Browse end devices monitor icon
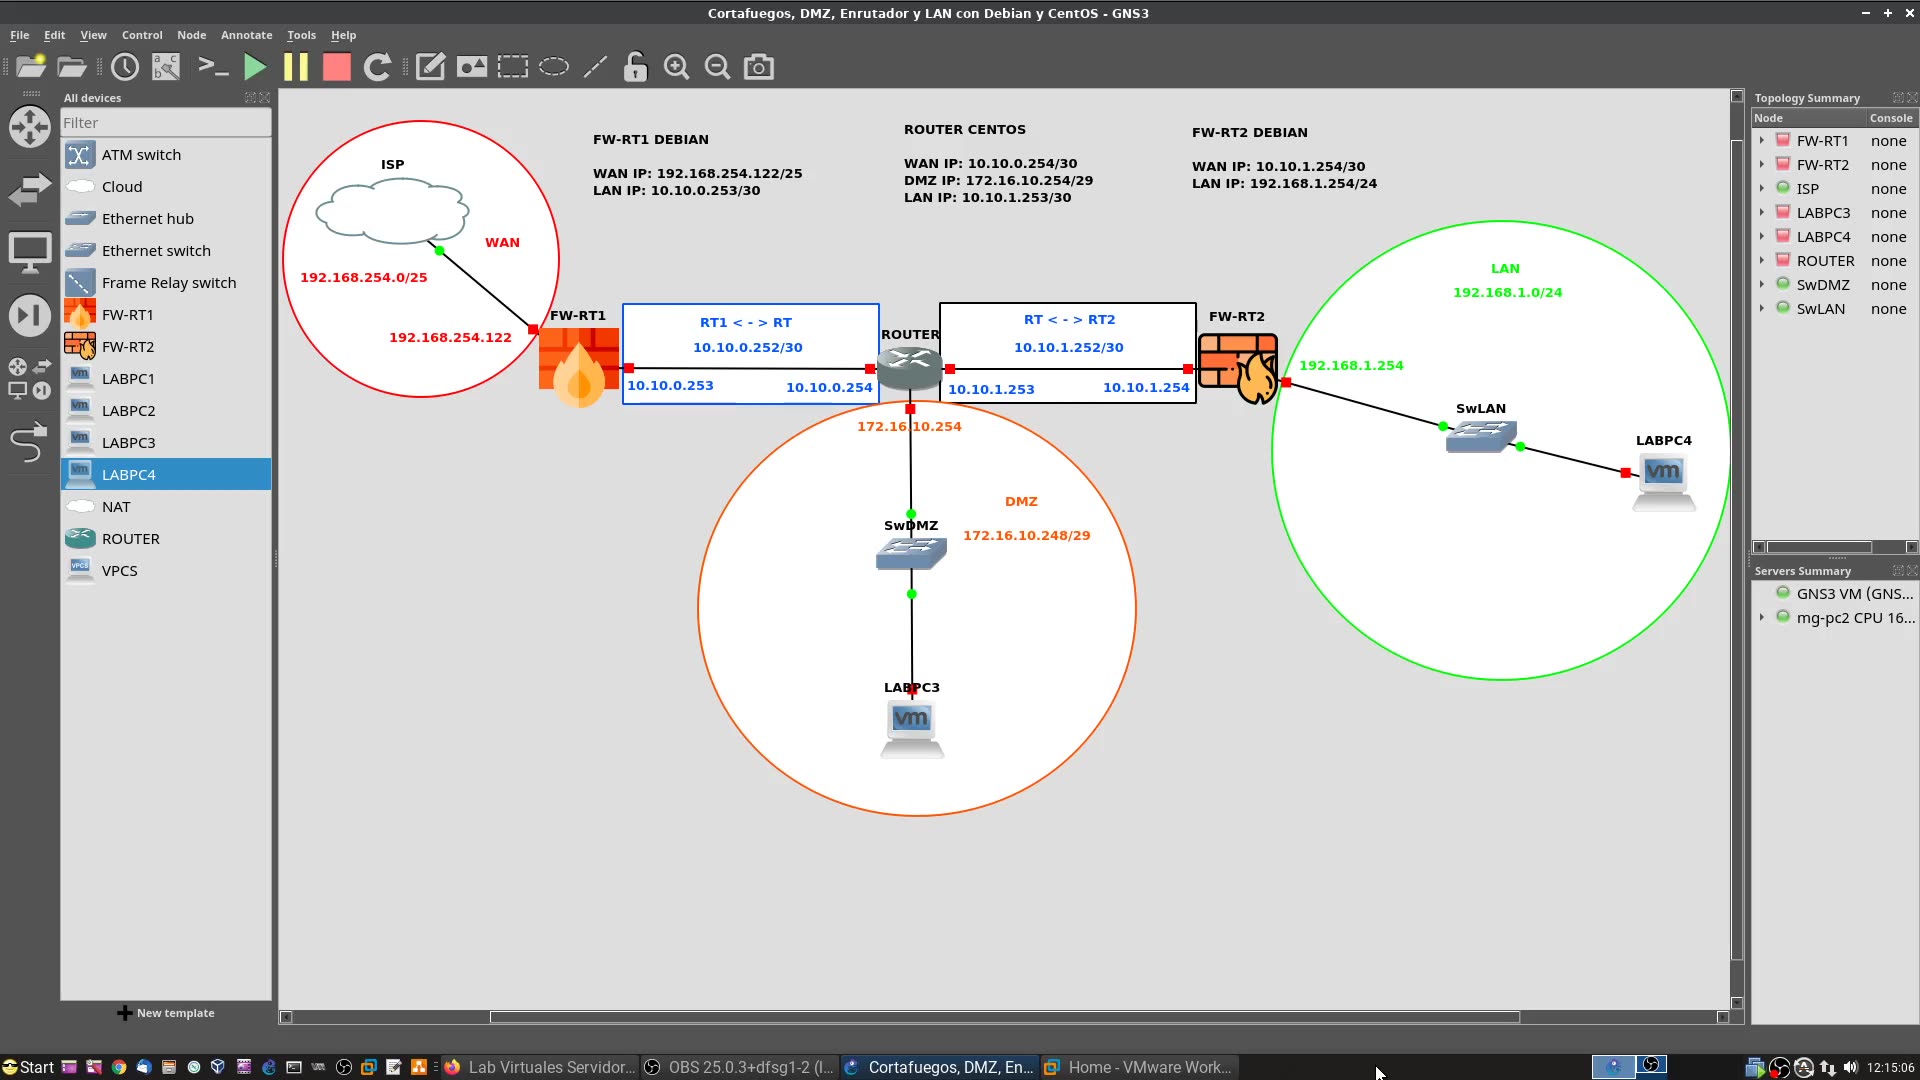The image size is (1920, 1080). click(x=30, y=253)
